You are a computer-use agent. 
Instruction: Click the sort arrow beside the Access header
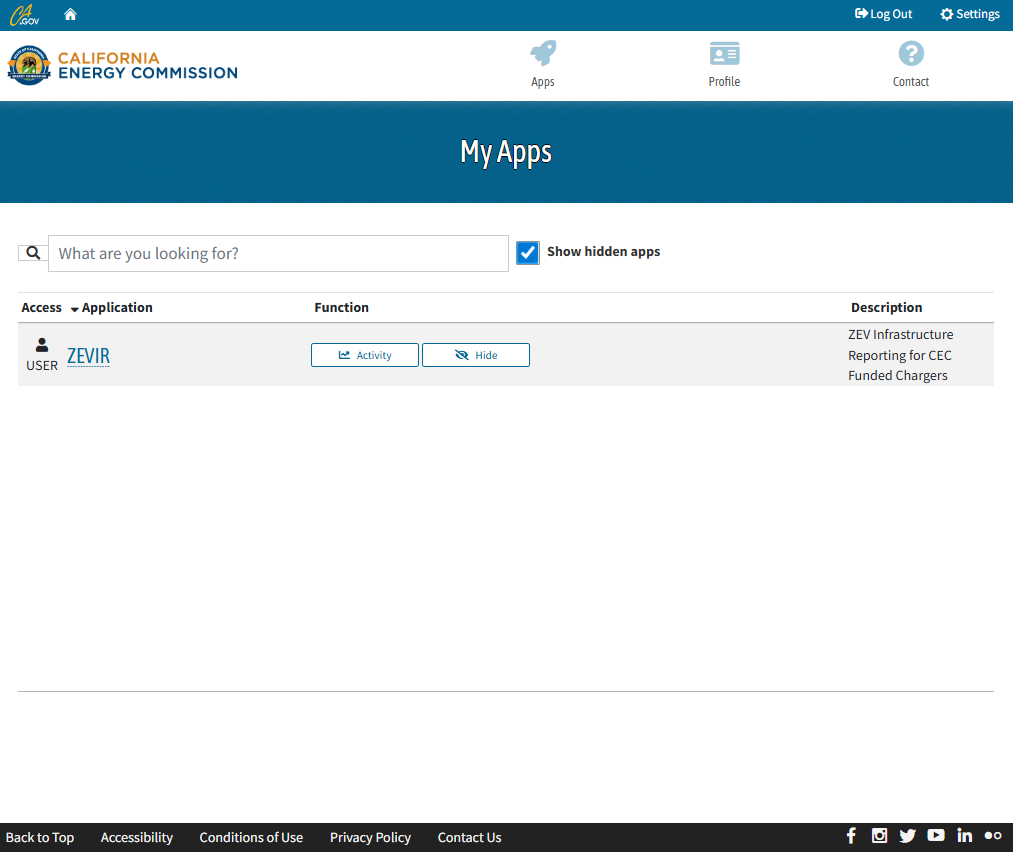click(74, 308)
